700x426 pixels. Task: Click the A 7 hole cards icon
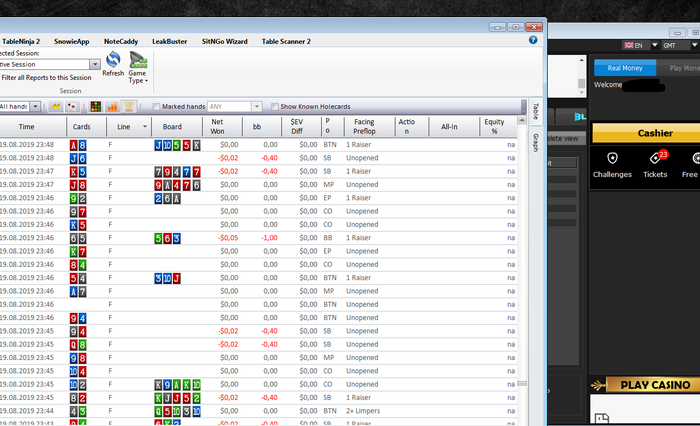pyautogui.click(x=78, y=292)
